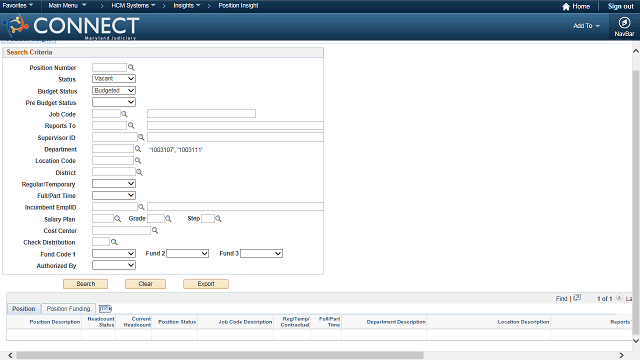
Task: Open the Cost Center lookup magnifier
Action: pyautogui.click(x=155, y=230)
